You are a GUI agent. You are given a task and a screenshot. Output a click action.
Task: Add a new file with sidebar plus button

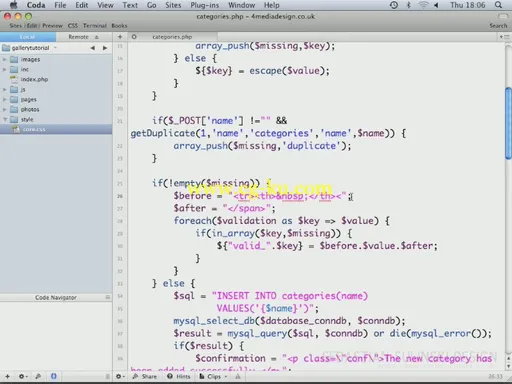point(7,376)
